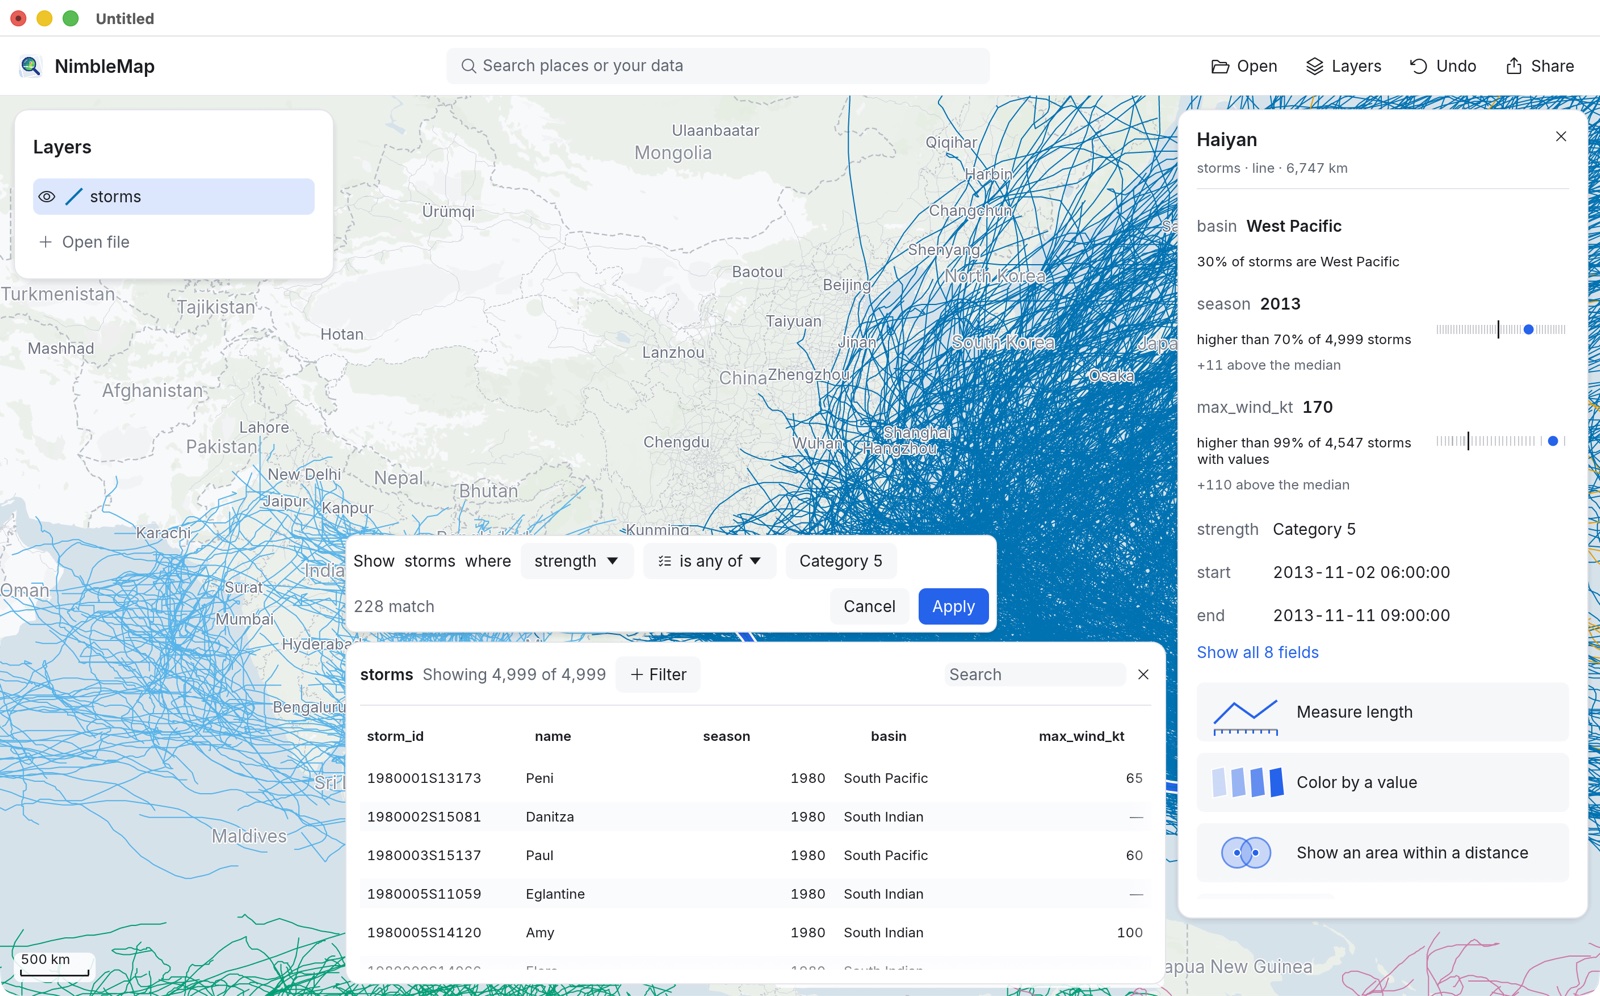
Task: Click the Category 5 value chip
Action: tap(840, 561)
